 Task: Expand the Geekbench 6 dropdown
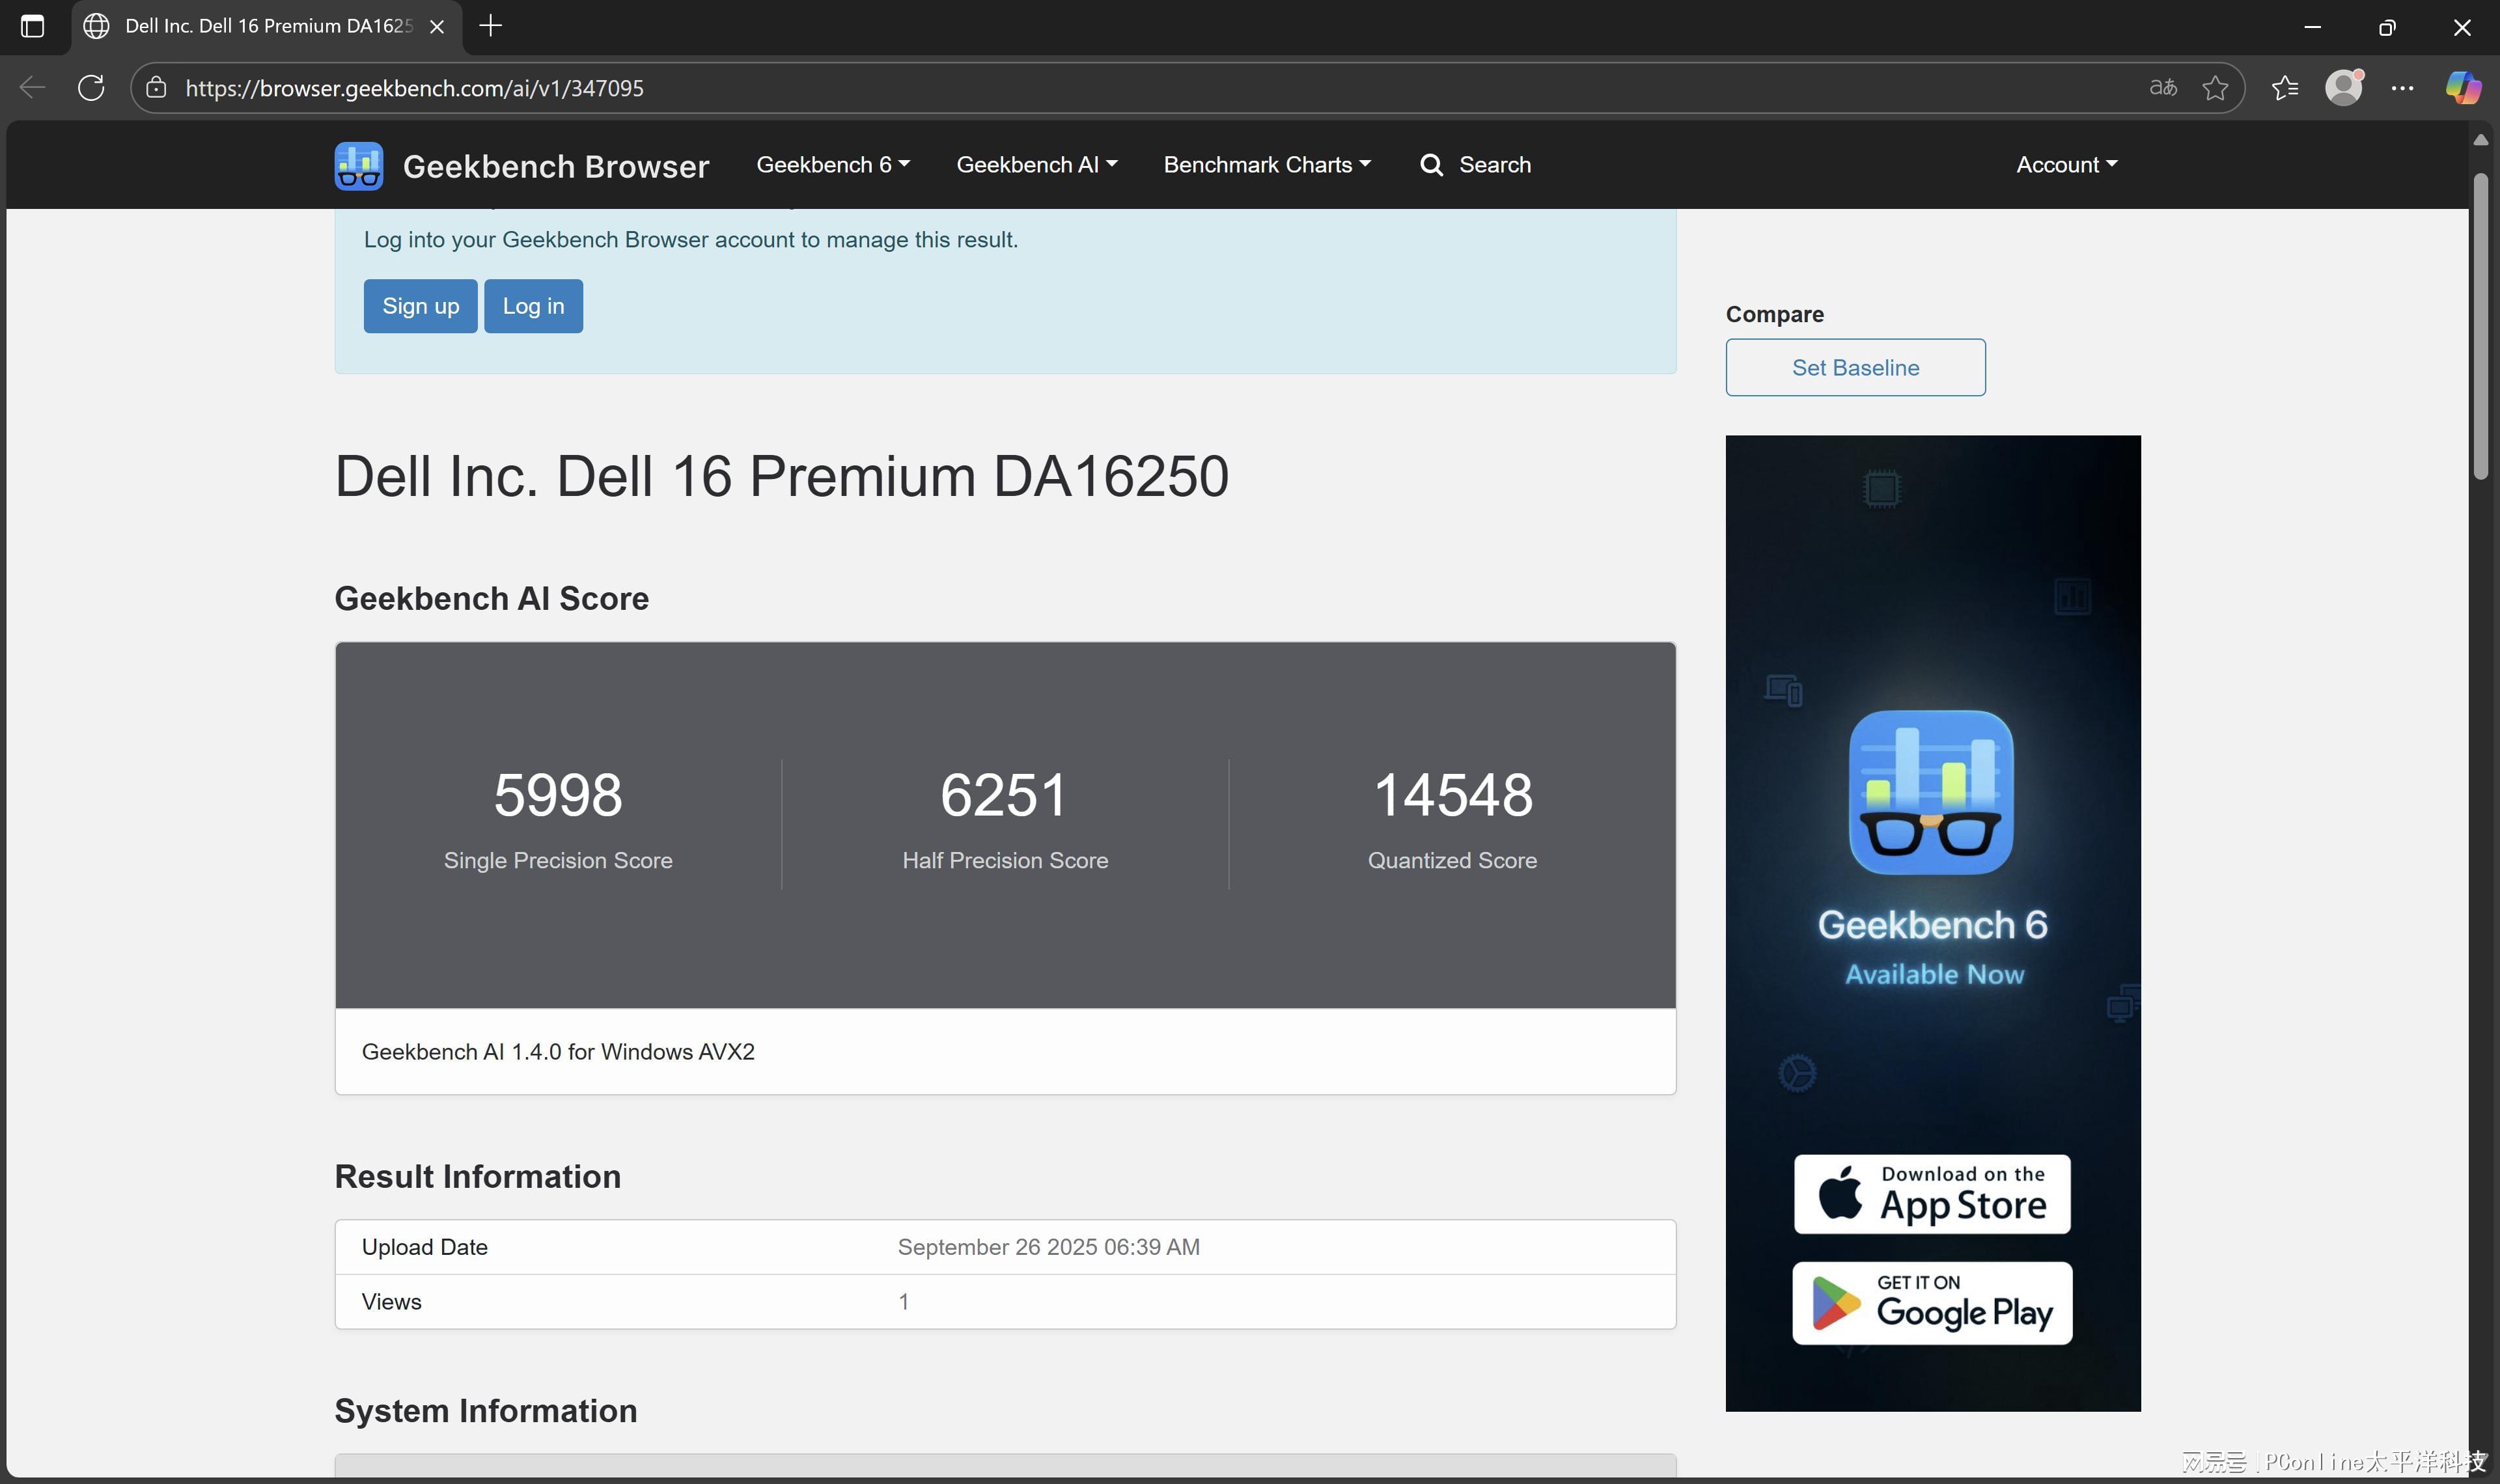coord(832,165)
